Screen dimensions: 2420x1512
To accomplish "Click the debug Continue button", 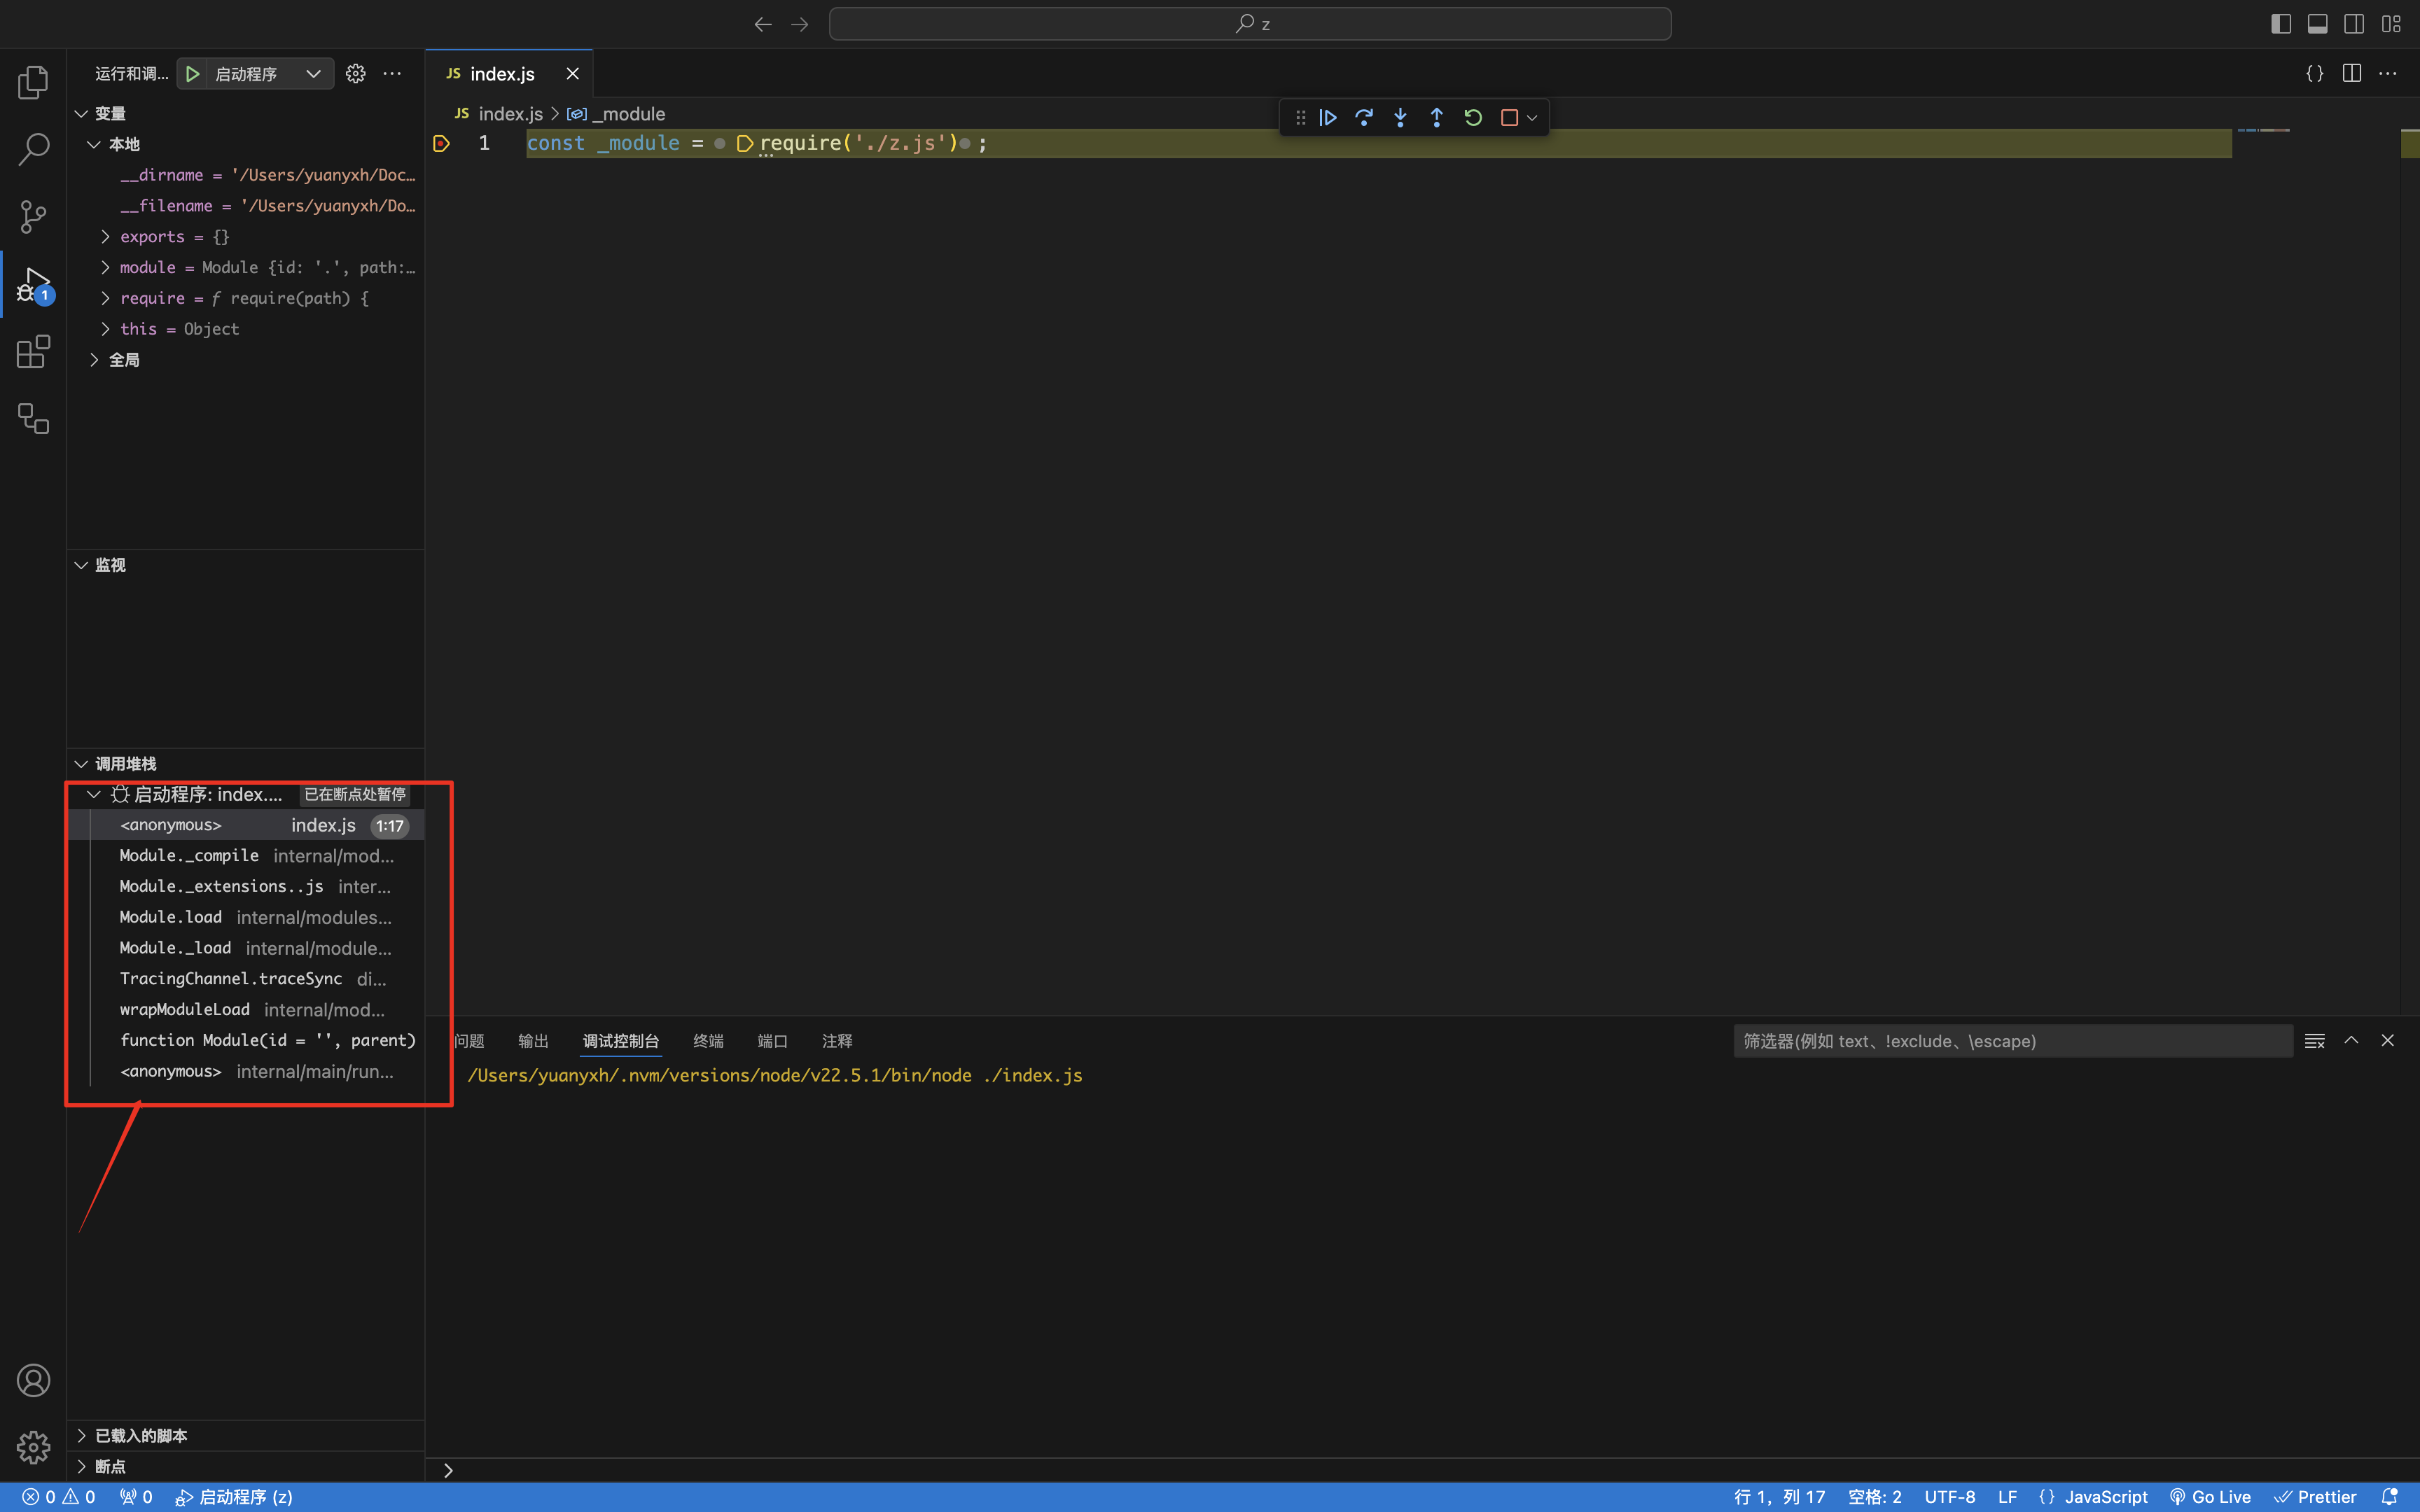I will click(1328, 118).
